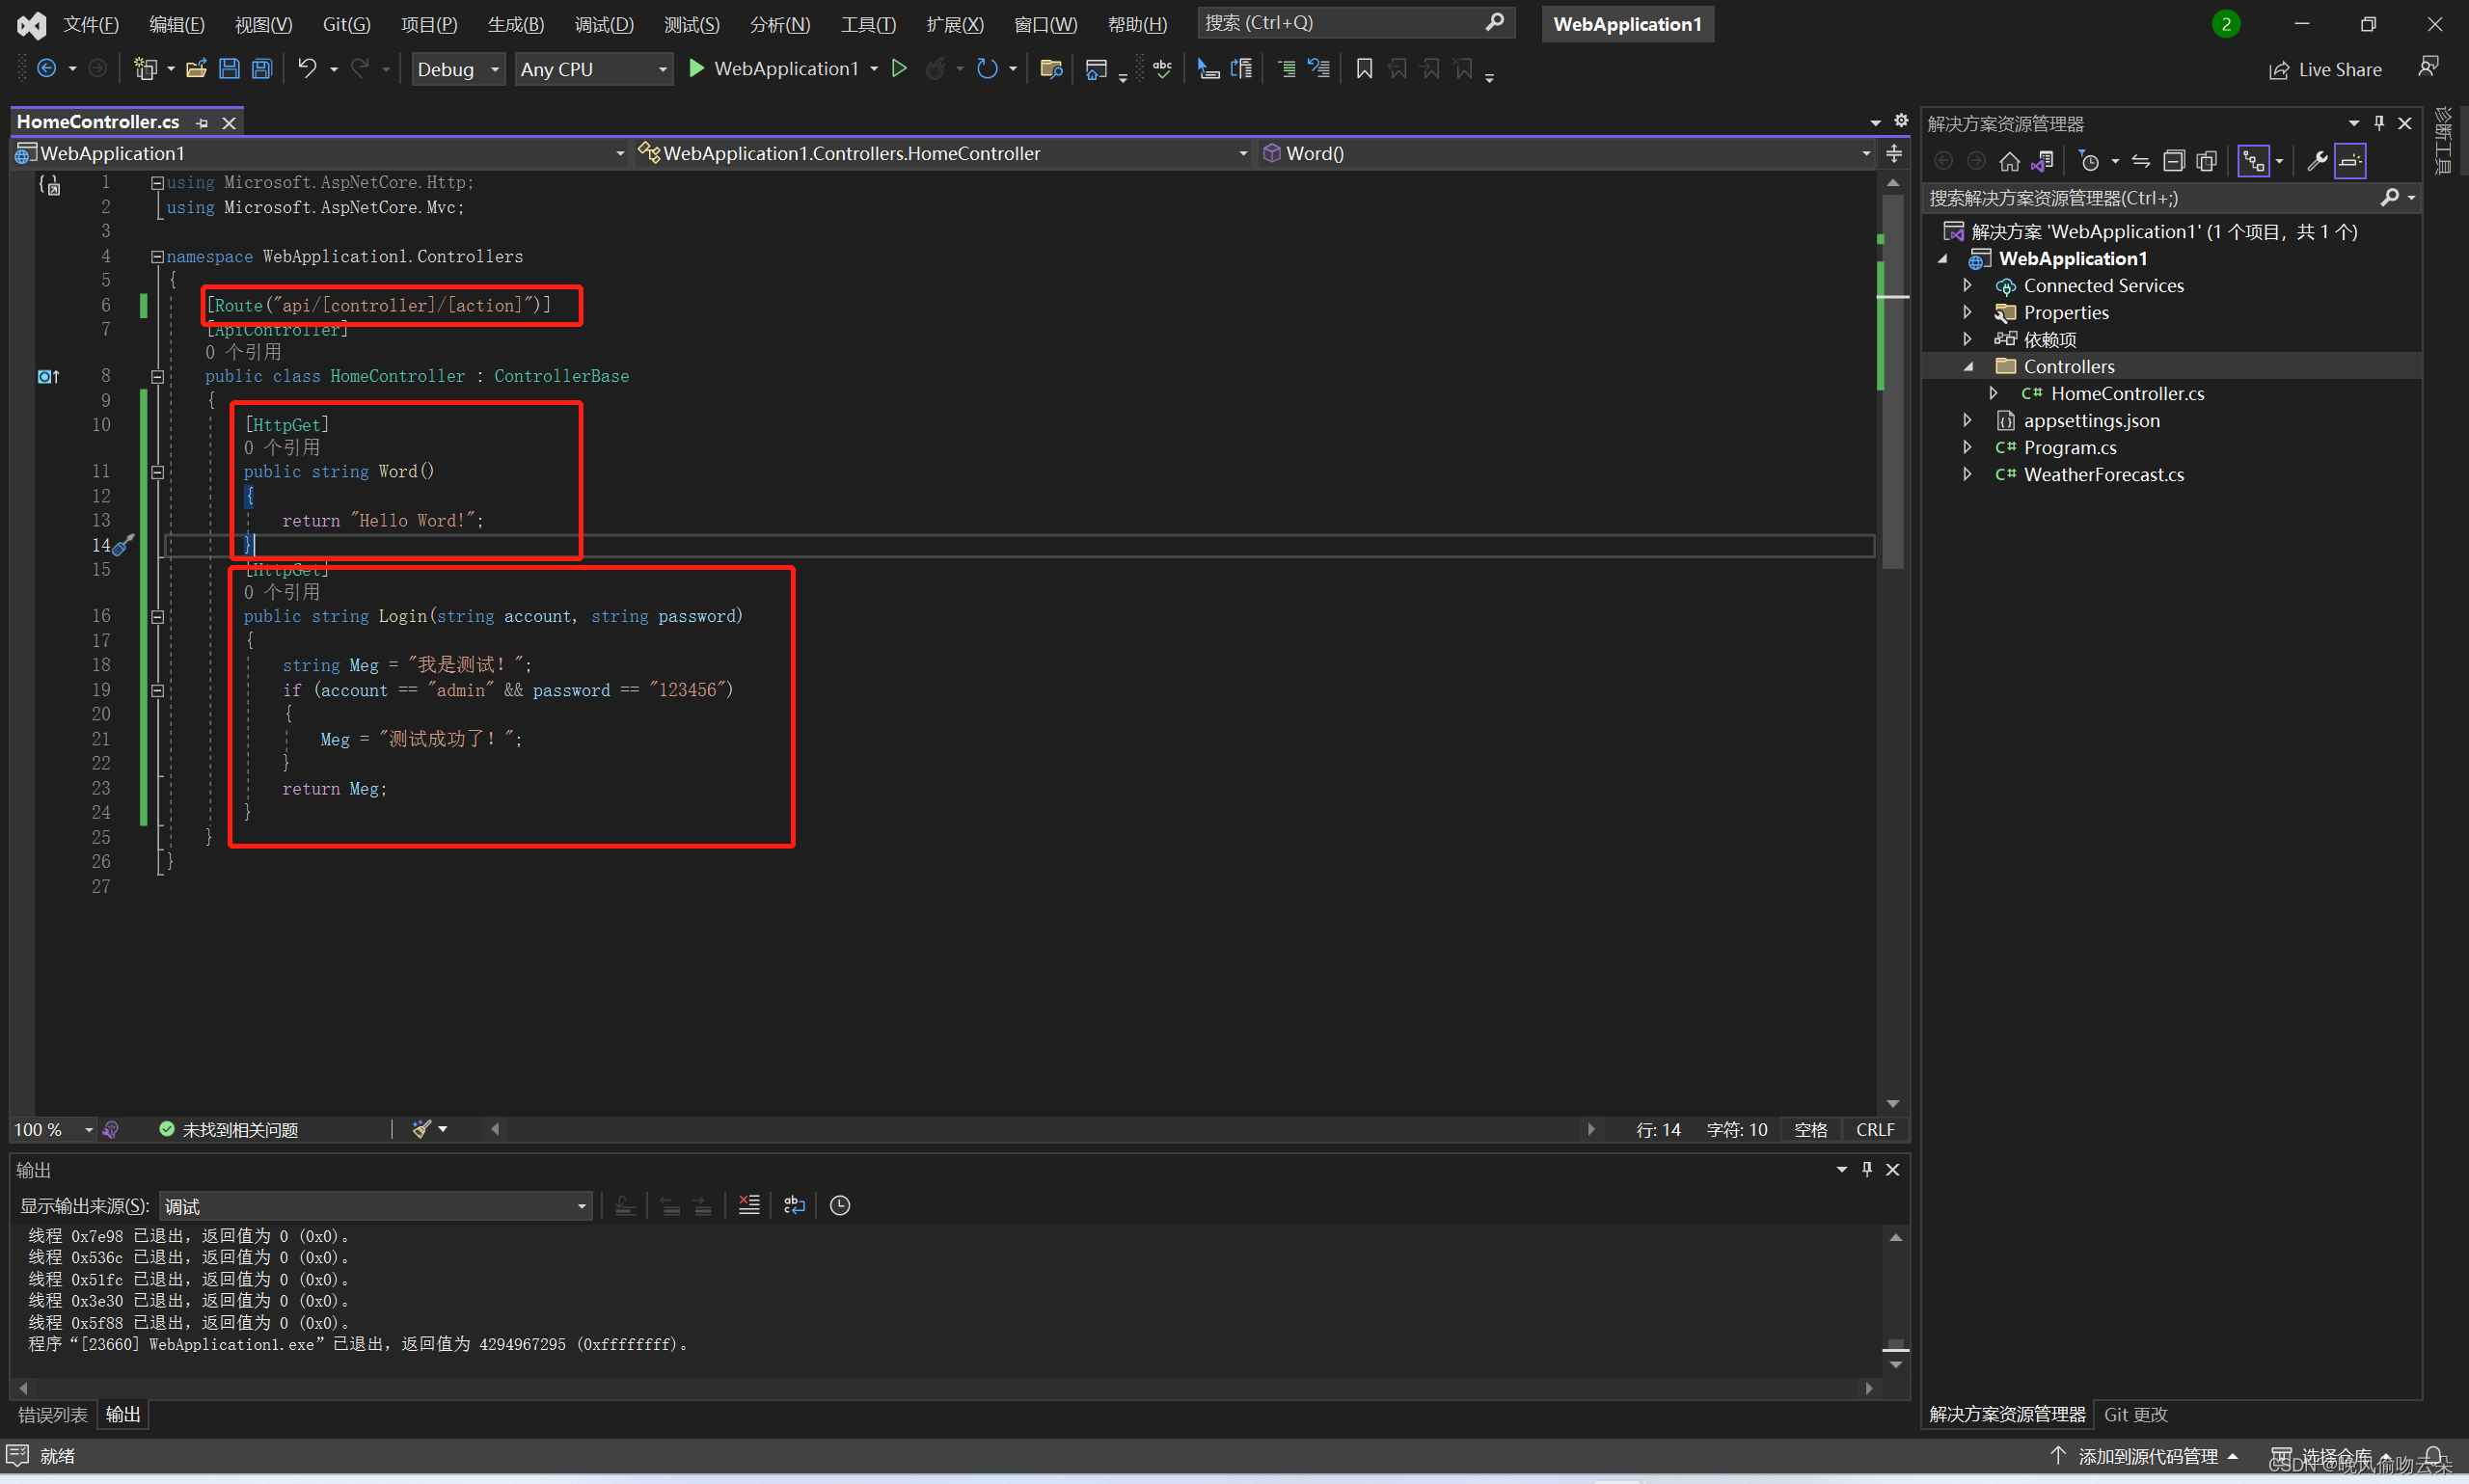
Task: Click the Save All double-disk icon
Action: (261, 68)
